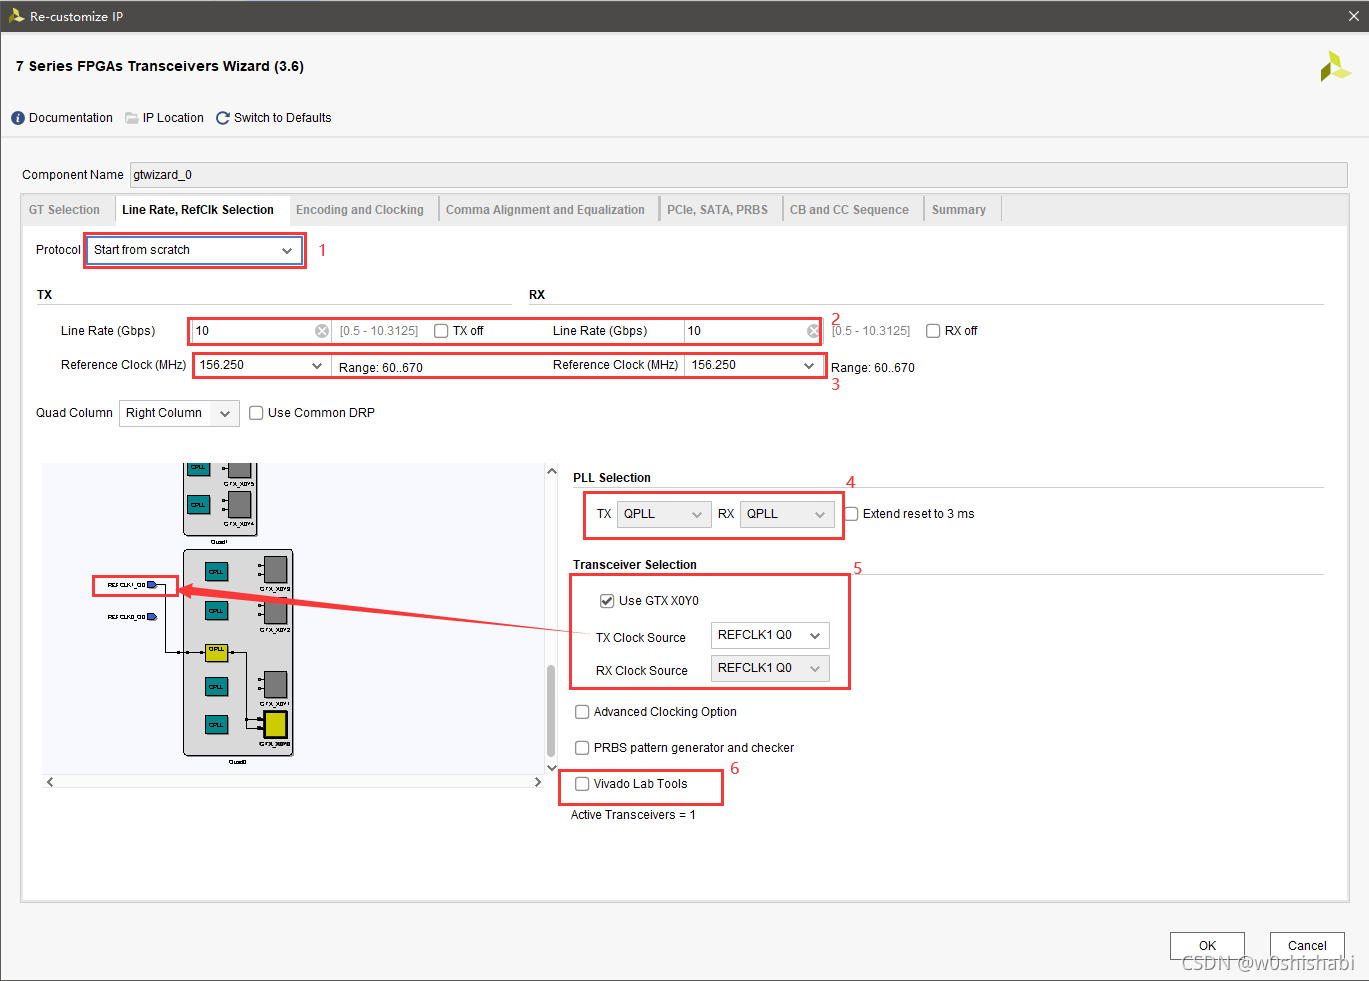This screenshot has width=1369, height=981.
Task: Go to the Summary tab
Action: 959,210
